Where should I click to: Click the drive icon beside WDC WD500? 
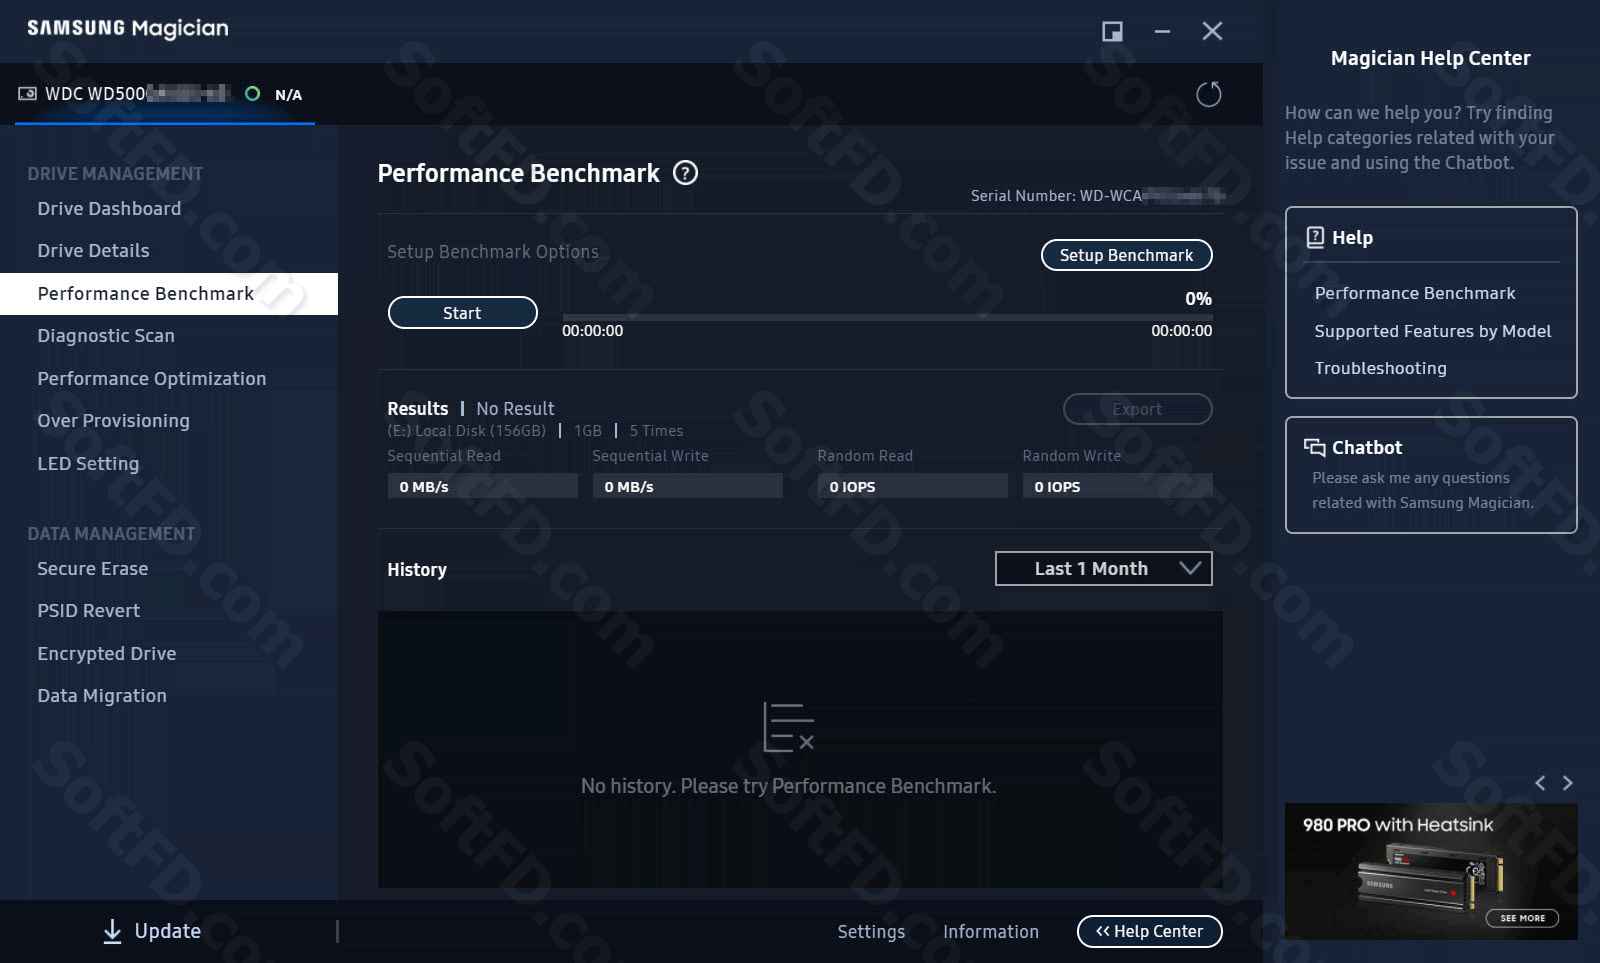click(27, 94)
